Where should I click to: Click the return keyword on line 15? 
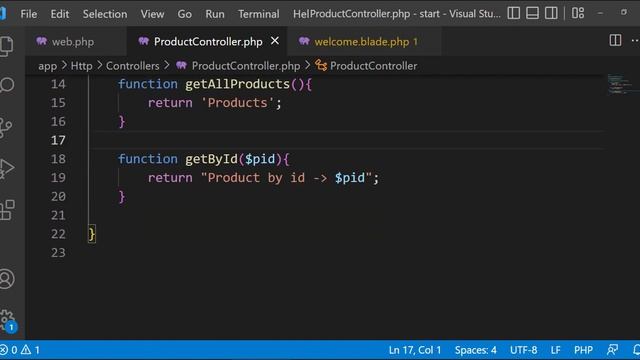[170, 103]
